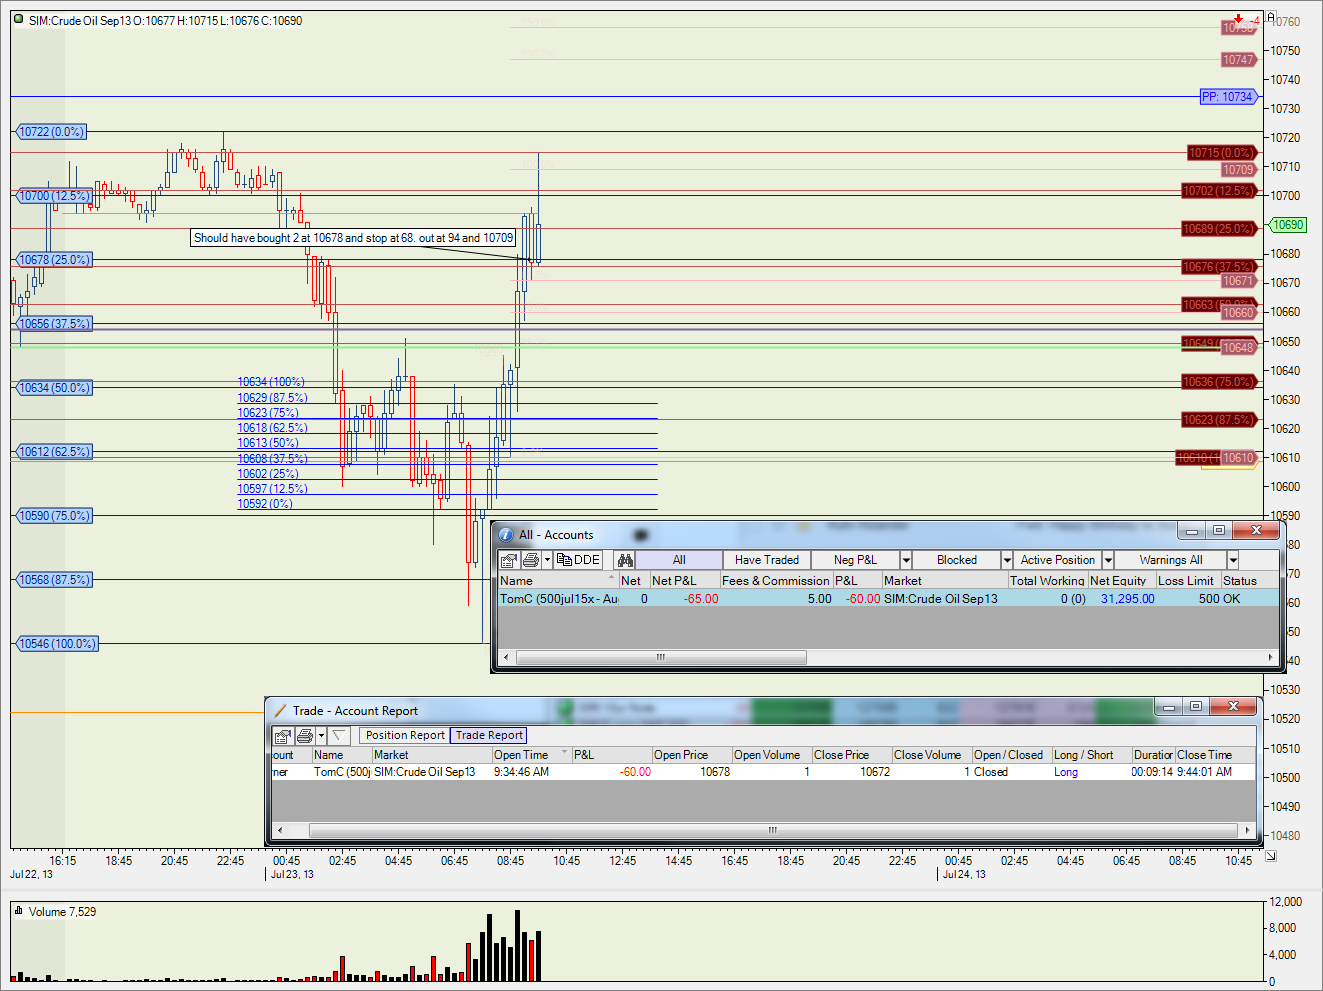Click green status circle at chart top-left
The image size is (1323, 991).
tap(19, 19)
